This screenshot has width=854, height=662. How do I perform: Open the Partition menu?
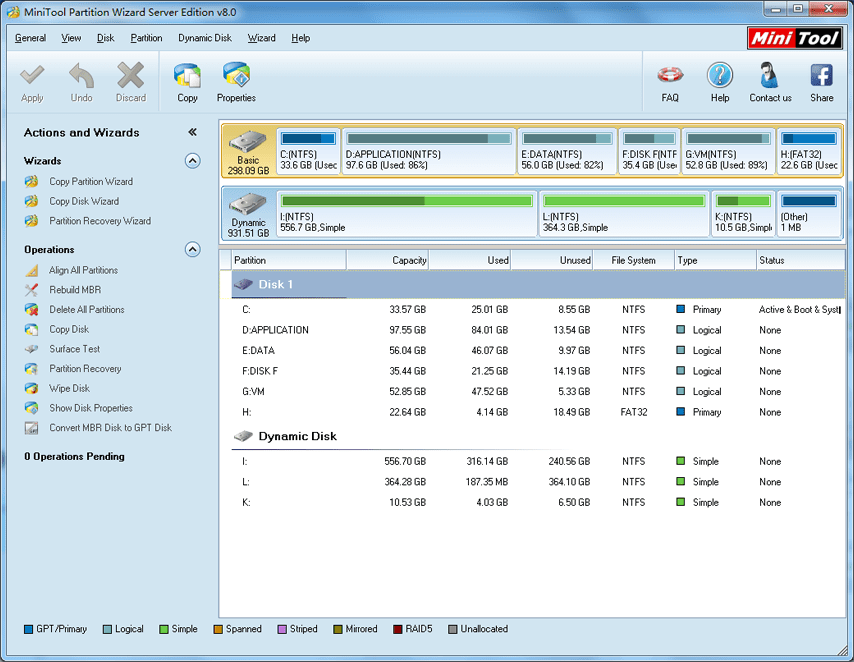pos(146,38)
